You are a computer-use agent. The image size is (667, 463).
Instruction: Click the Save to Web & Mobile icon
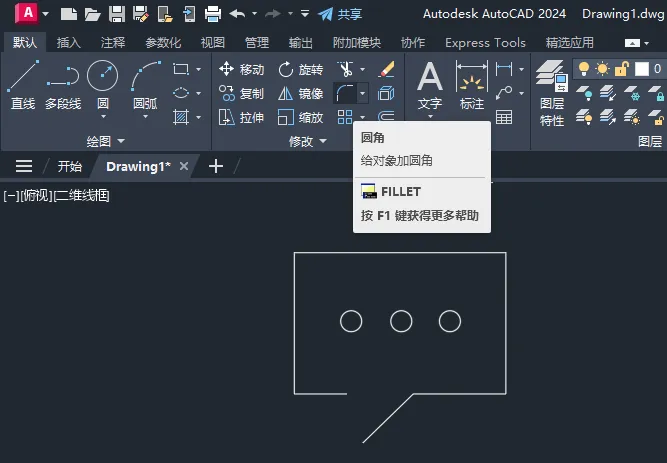[189, 14]
